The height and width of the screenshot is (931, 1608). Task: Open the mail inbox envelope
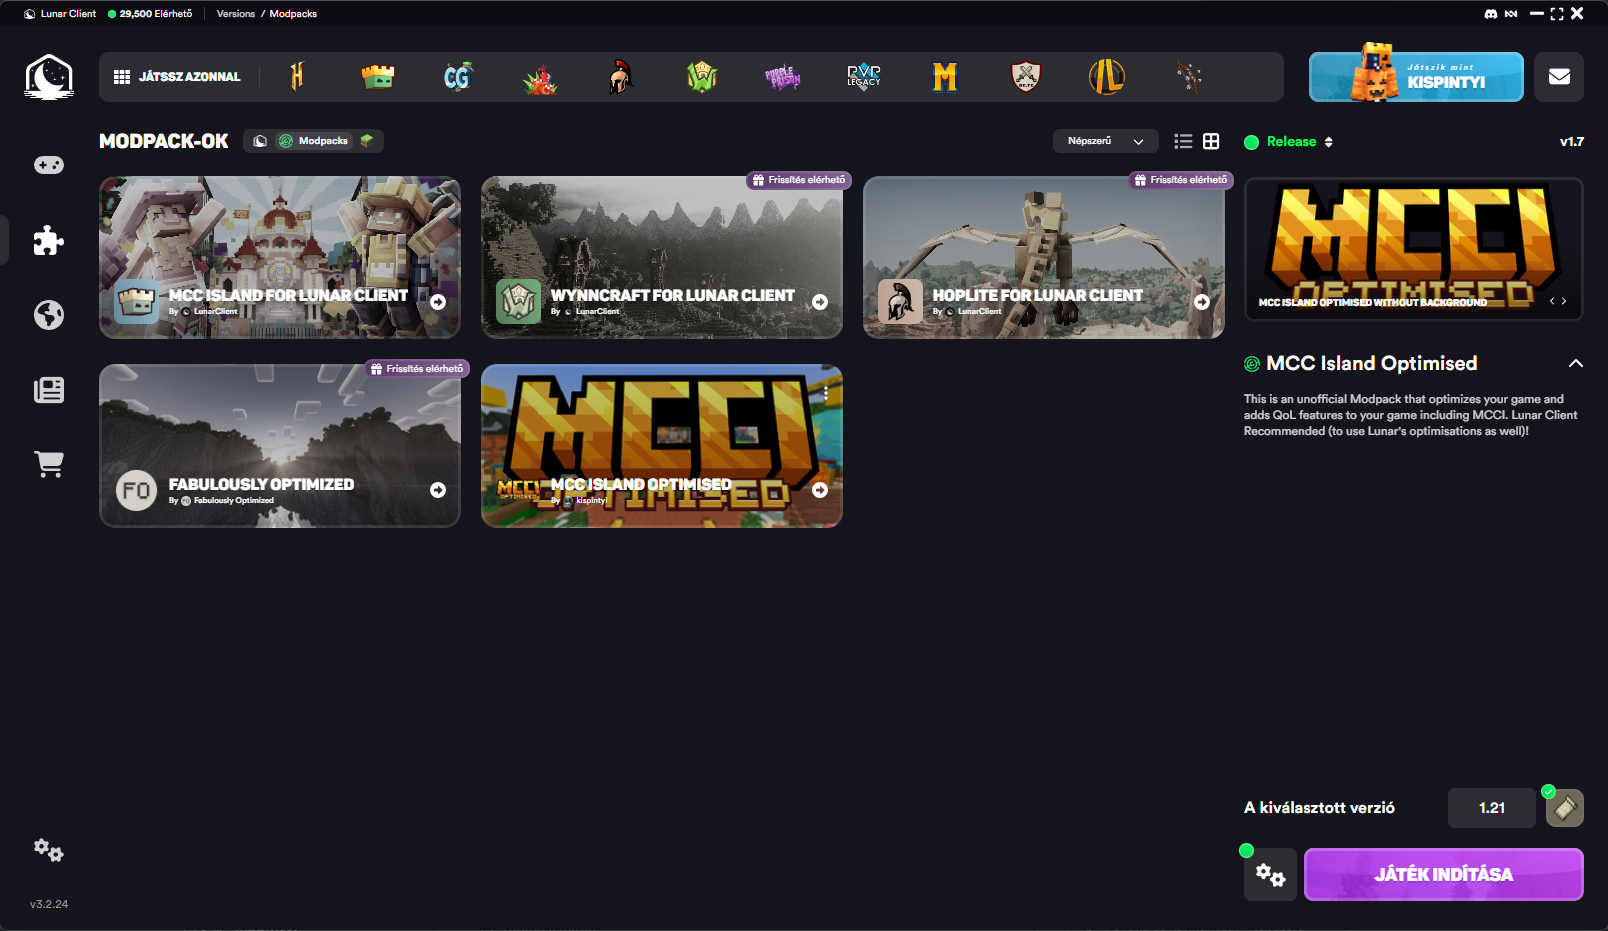tap(1559, 77)
